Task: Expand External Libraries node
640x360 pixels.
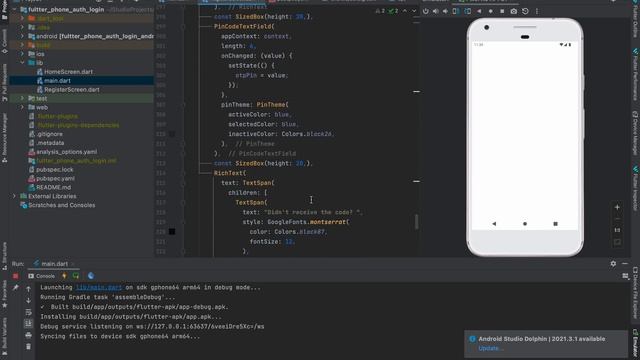Action: pyautogui.click(x=14, y=196)
